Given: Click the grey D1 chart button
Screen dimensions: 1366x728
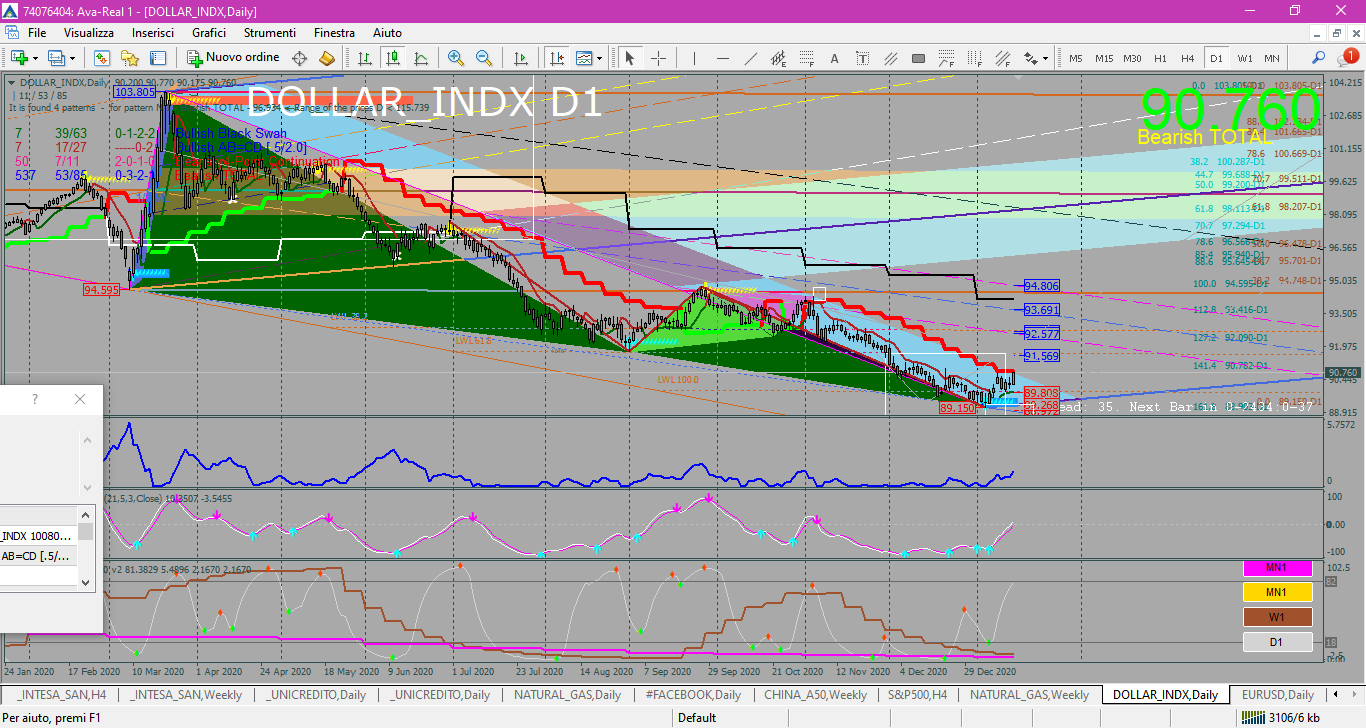Looking at the screenshot, I should click(x=1276, y=642).
